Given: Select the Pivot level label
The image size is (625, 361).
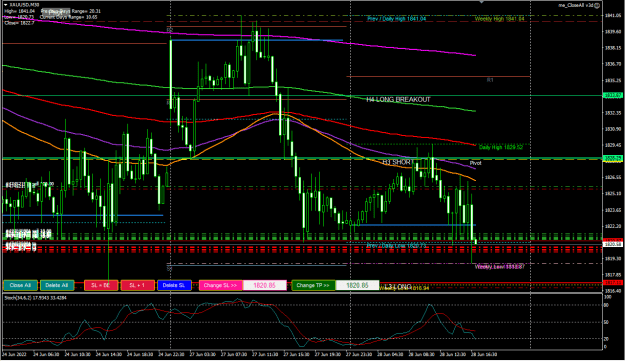Looking at the screenshot, I should pos(475,163).
